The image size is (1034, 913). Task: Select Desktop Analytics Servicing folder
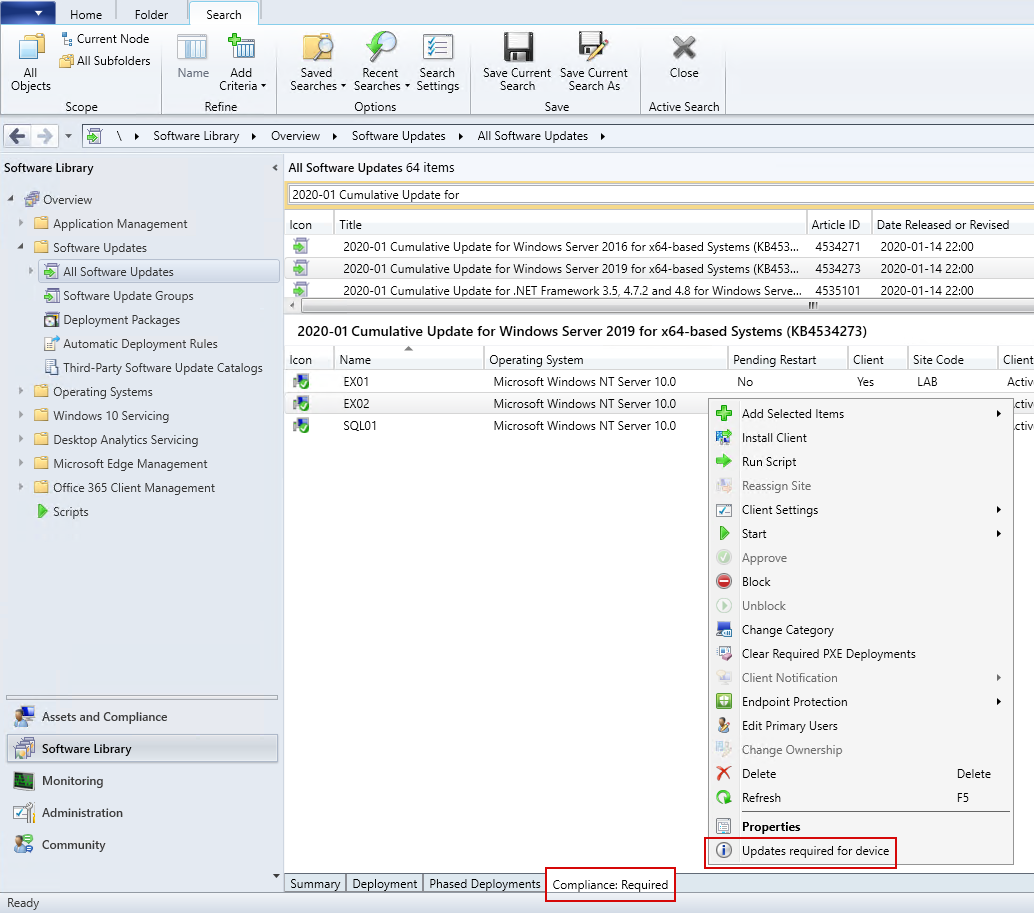click(125, 440)
